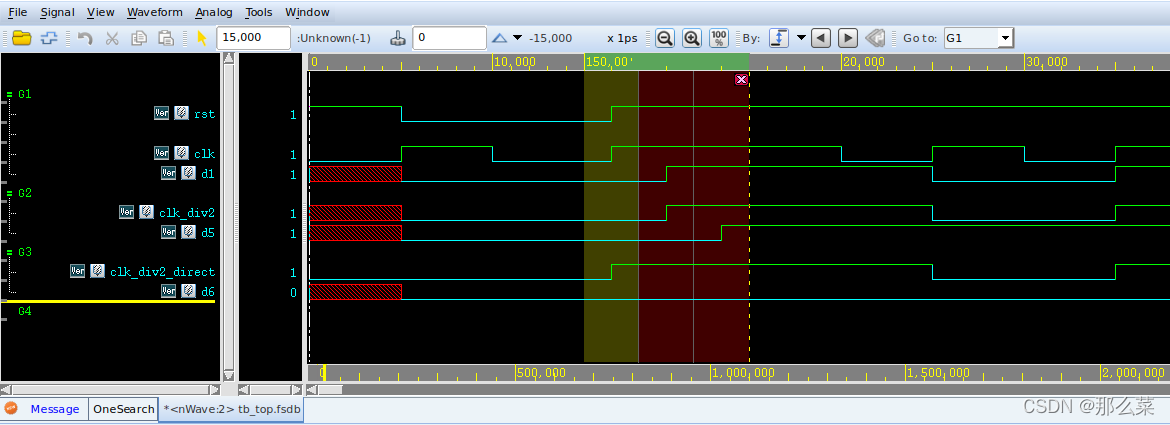Open the Analog menu
Viewport: 1170px width, 425px height.
pos(214,12)
